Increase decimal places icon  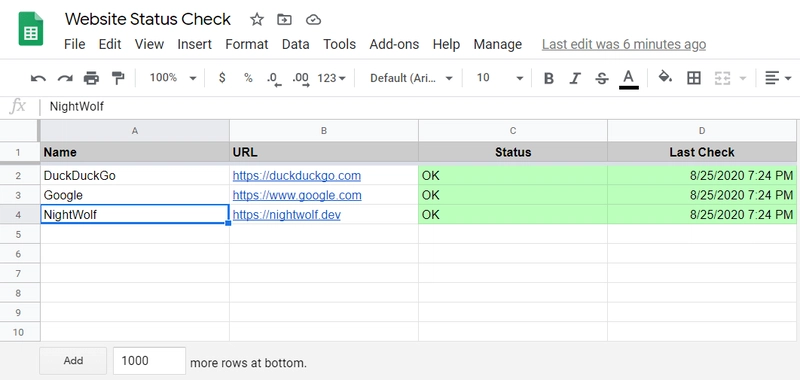(301, 79)
